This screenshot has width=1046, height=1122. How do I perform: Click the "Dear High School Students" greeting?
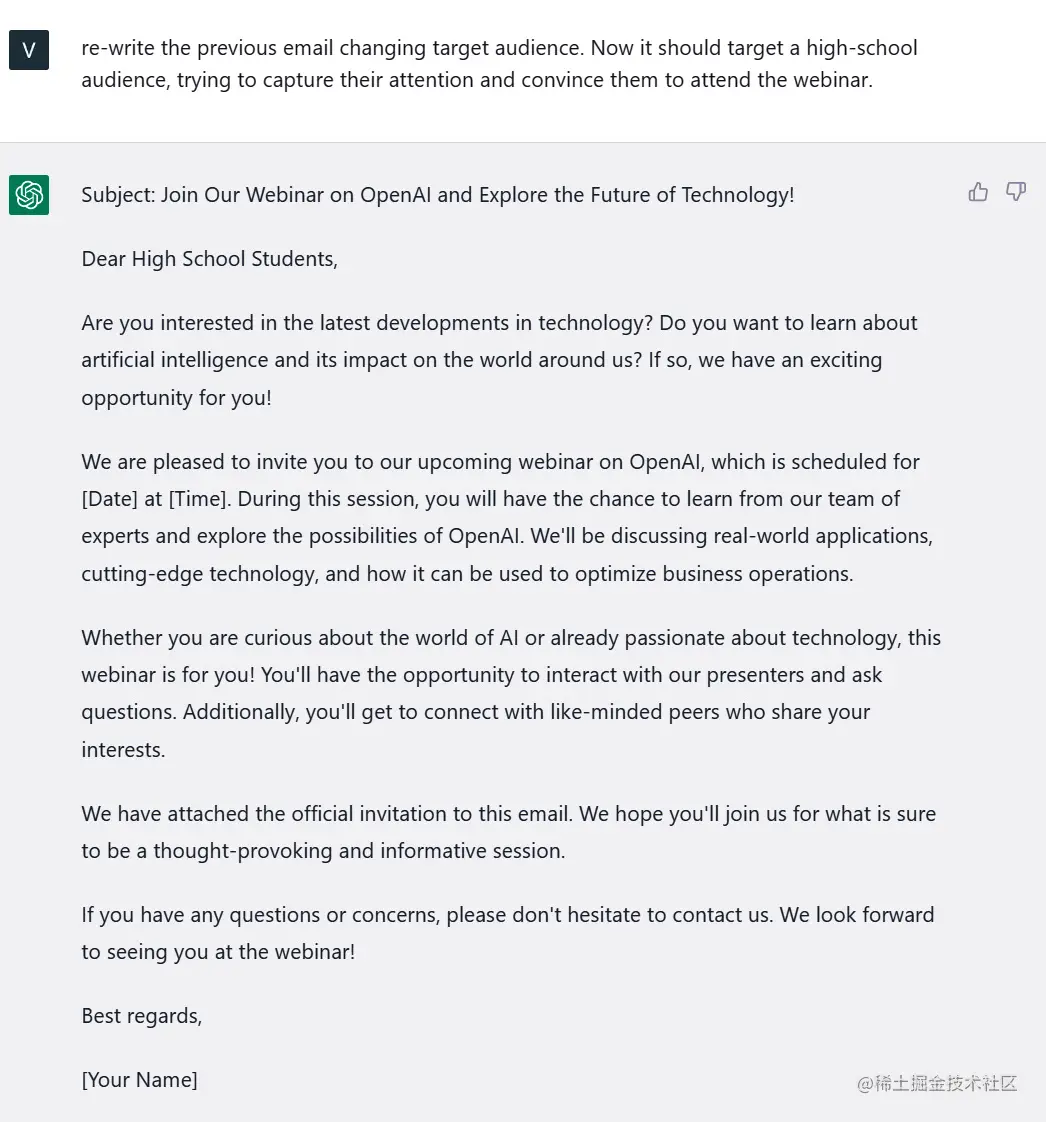(x=210, y=259)
